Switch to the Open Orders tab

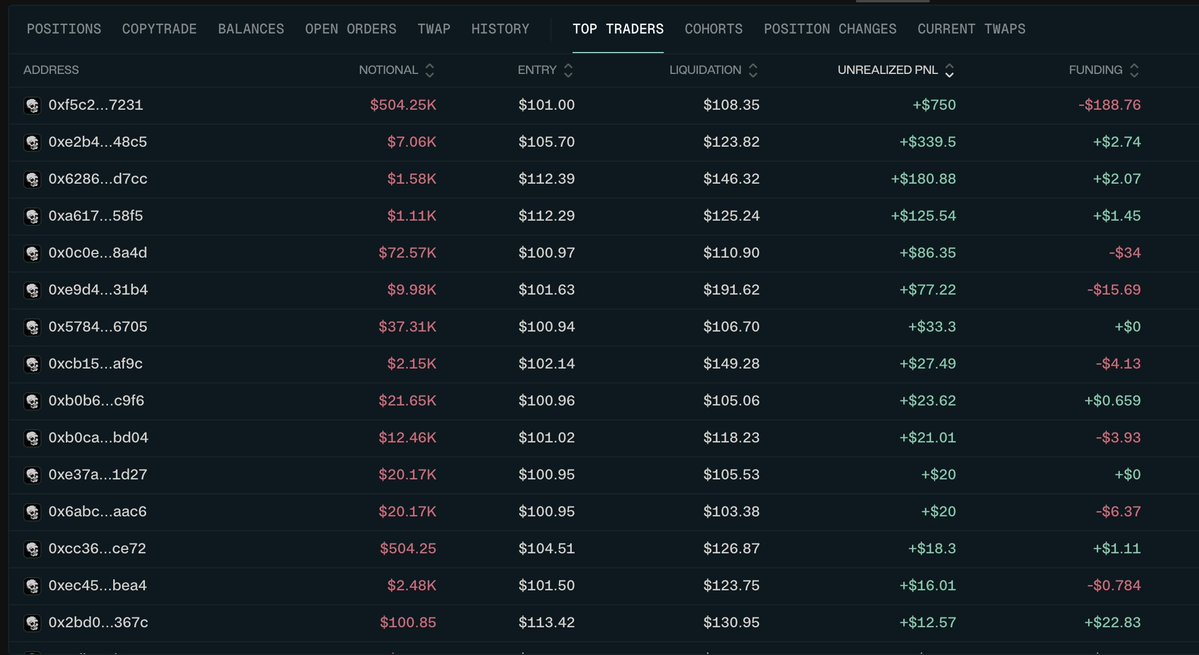350,29
